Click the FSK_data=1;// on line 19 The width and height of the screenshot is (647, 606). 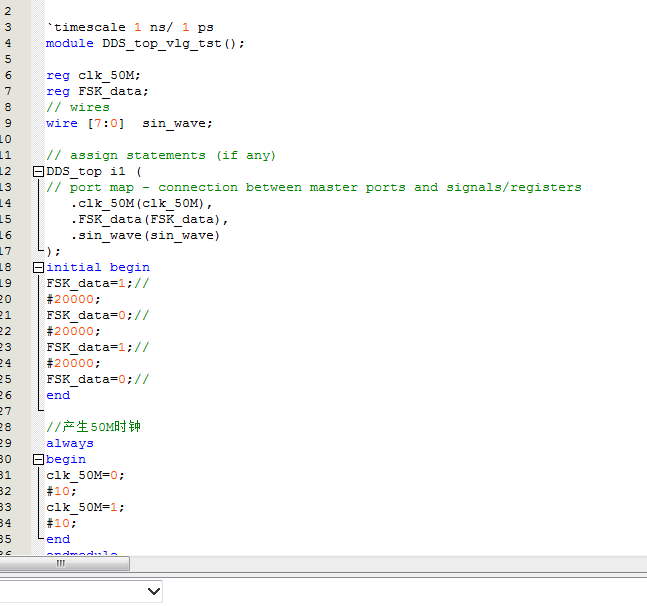point(97,283)
